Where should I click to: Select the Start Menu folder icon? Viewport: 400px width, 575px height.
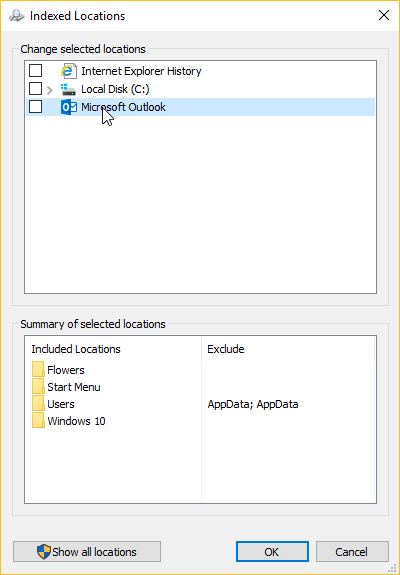click(38, 387)
